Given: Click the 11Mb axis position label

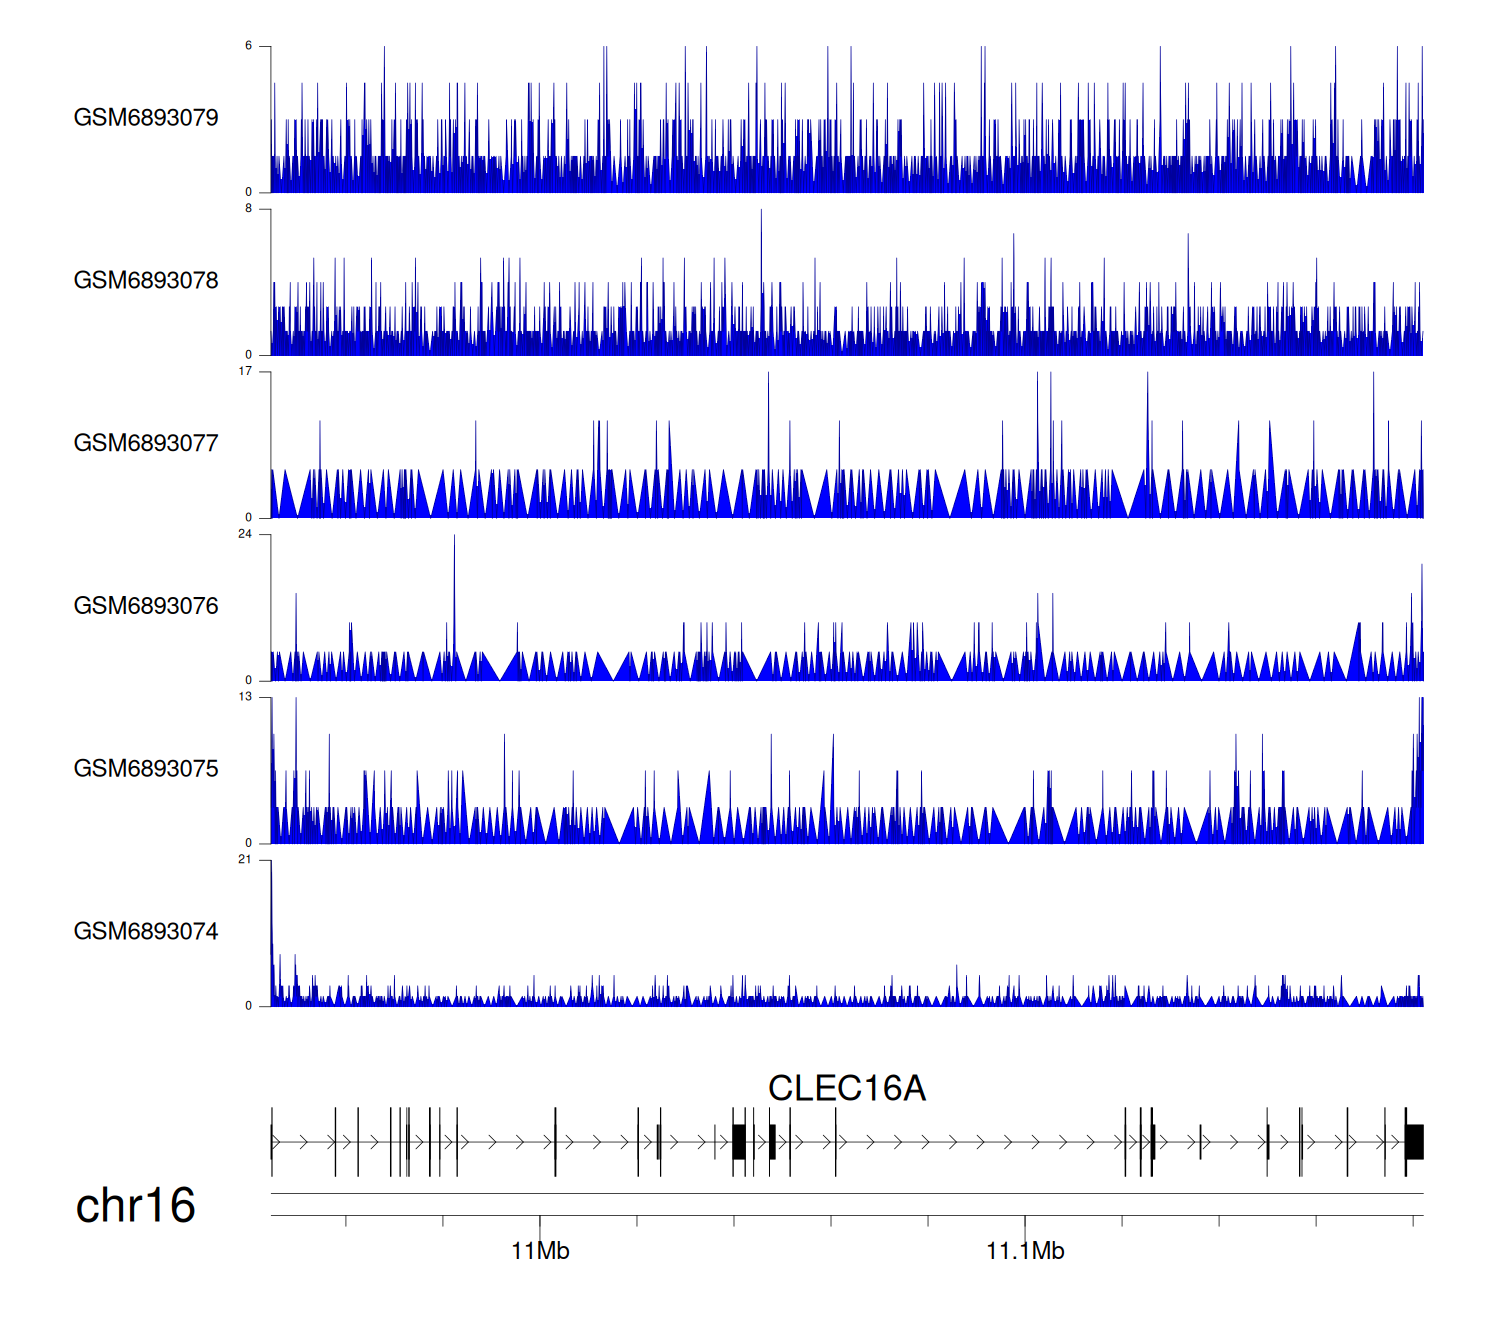Looking at the screenshot, I should (540, 1251).
